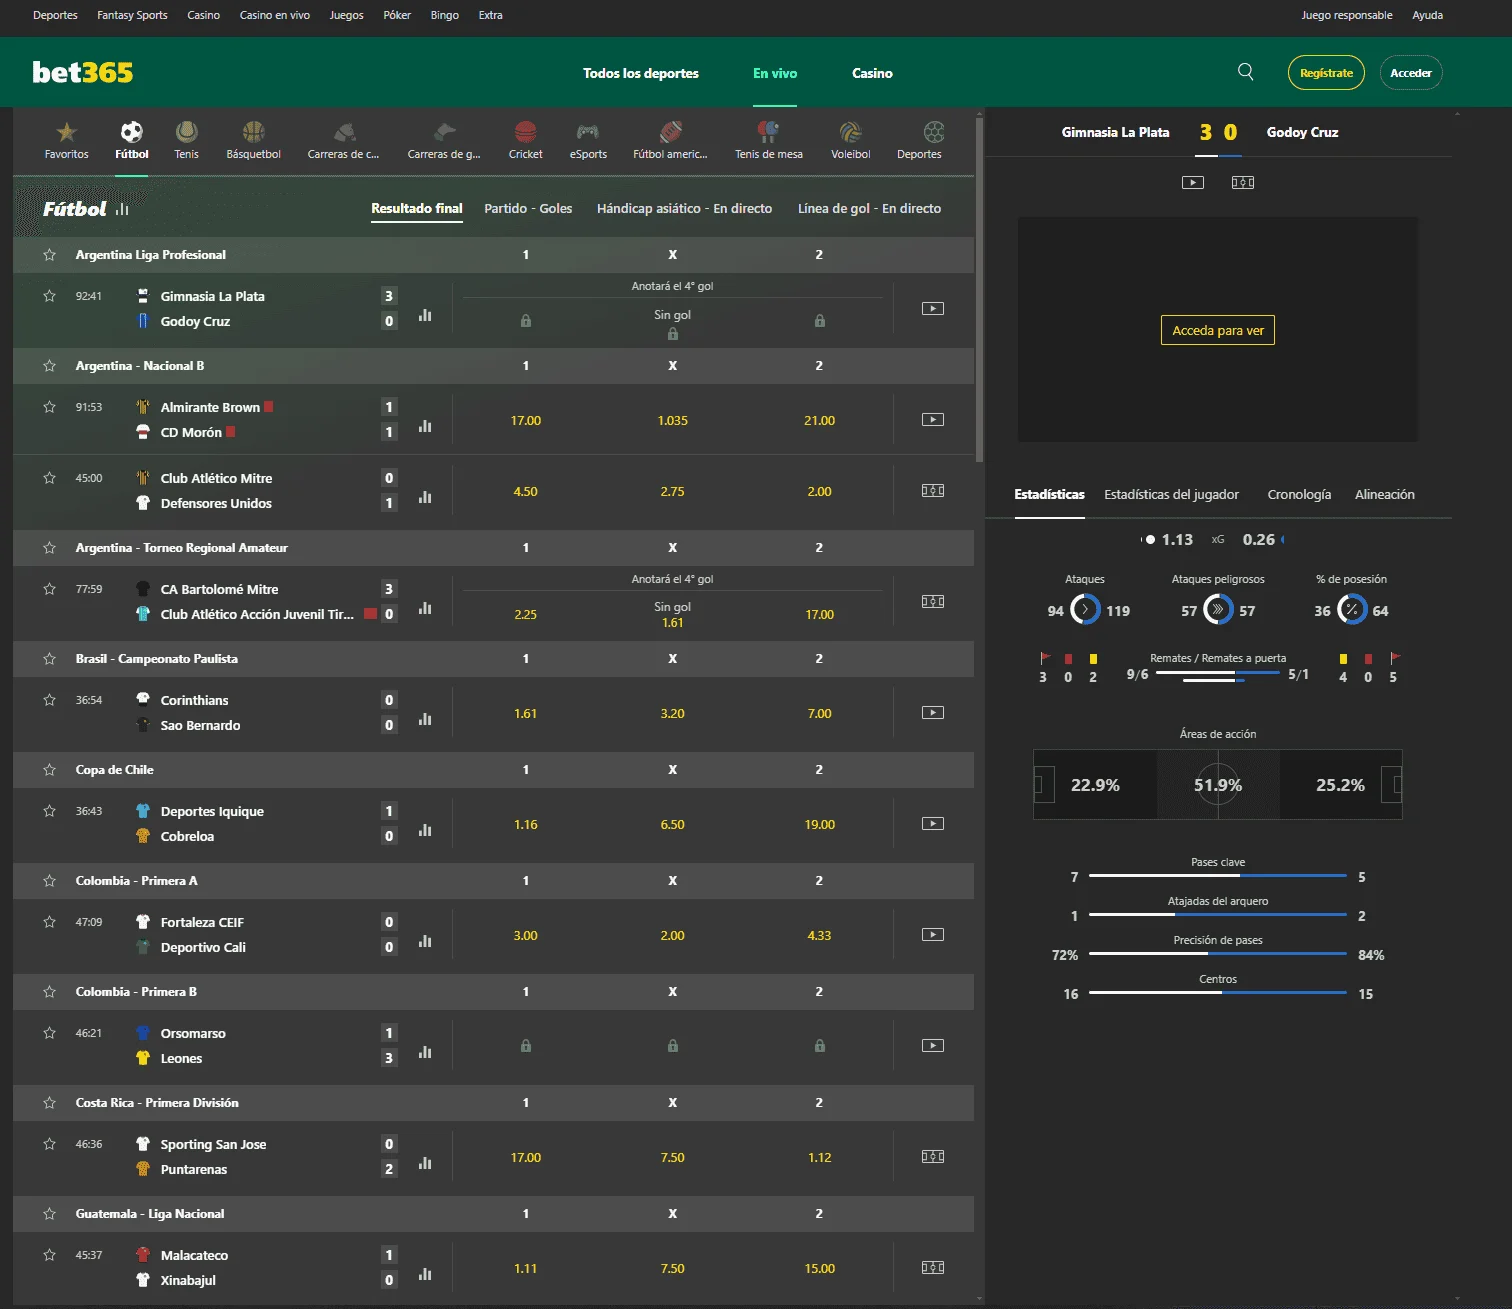Viewport: 1512px width, 1309px height.
Task: Go to Todos los deportes
Action: (641, 73)
